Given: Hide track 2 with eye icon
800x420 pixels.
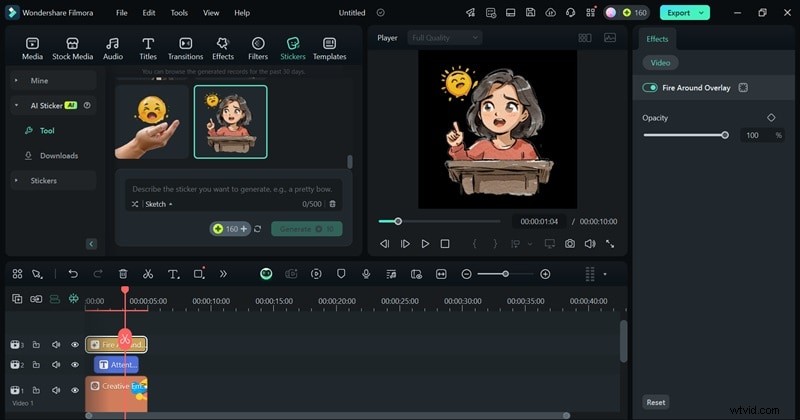Looking at the screenshot, I should 75,365.
